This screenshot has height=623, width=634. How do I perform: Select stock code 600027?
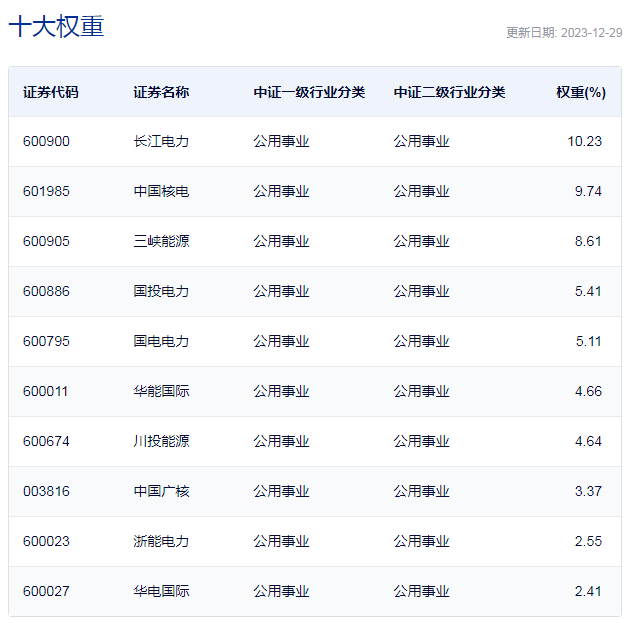pos(46,591)
